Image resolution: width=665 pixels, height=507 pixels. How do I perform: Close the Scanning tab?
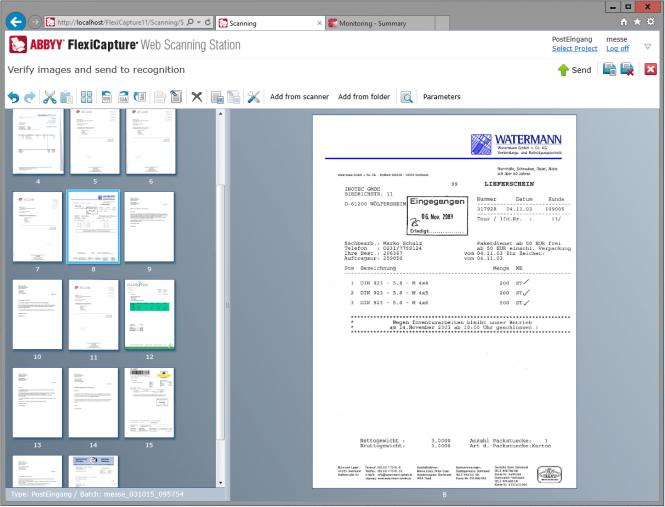pos(319,23)
